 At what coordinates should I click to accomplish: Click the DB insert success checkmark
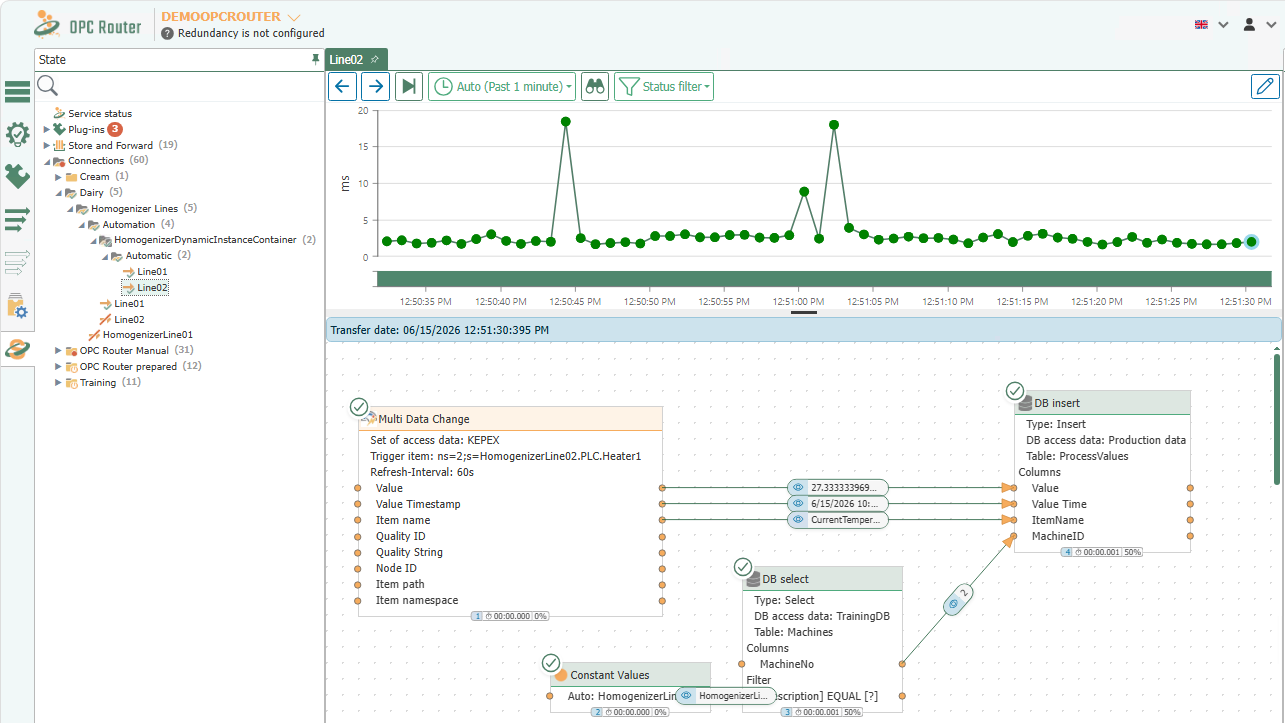point(1015,391)
